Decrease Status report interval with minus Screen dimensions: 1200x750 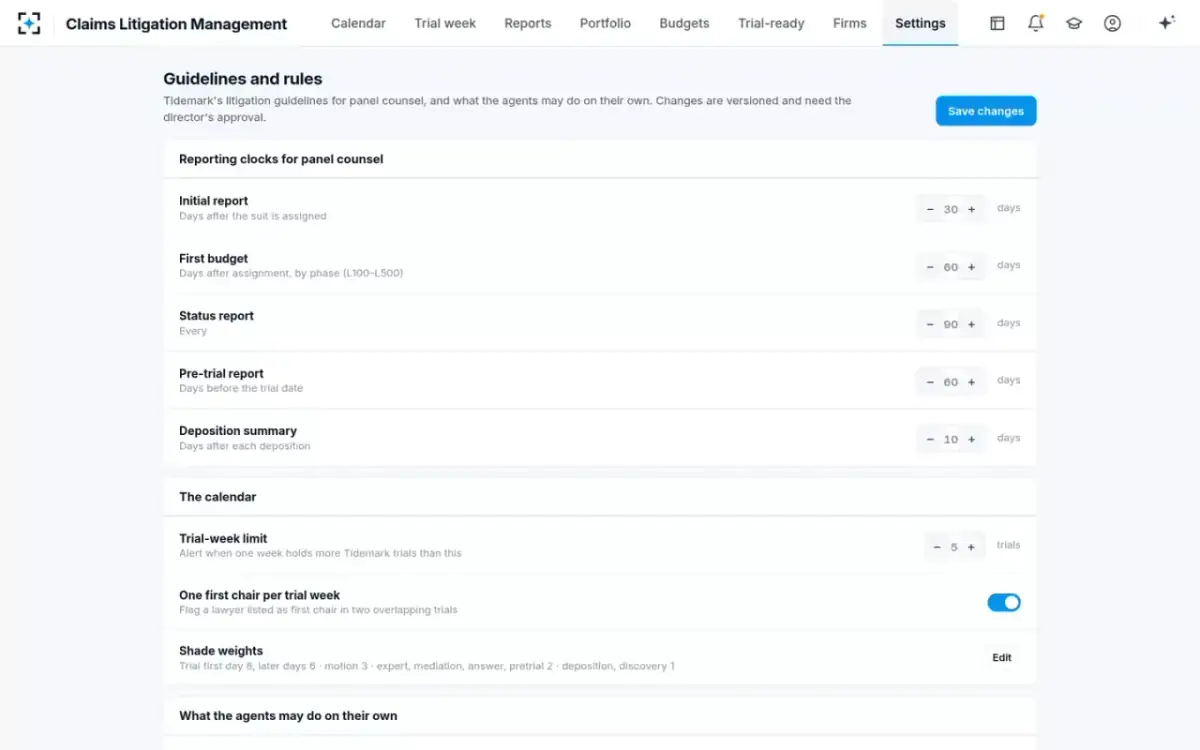(x=930, y=324)
